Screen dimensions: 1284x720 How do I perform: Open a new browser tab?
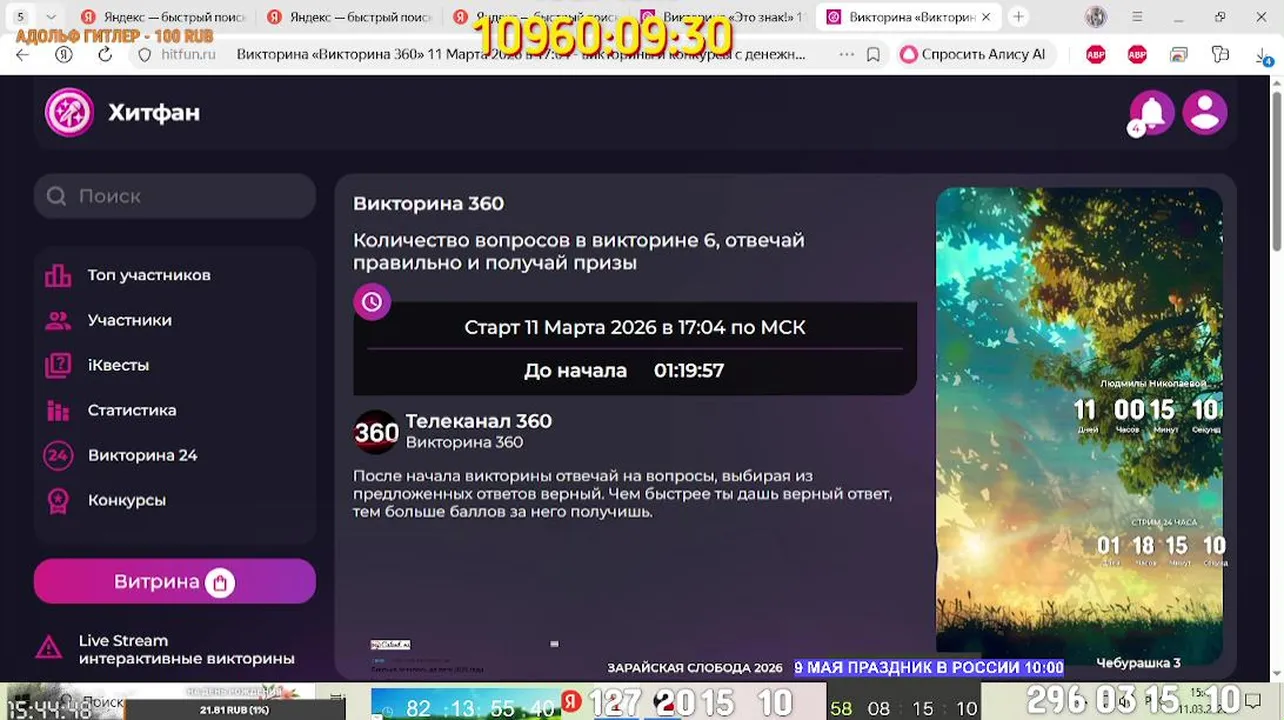[1018, 17]
